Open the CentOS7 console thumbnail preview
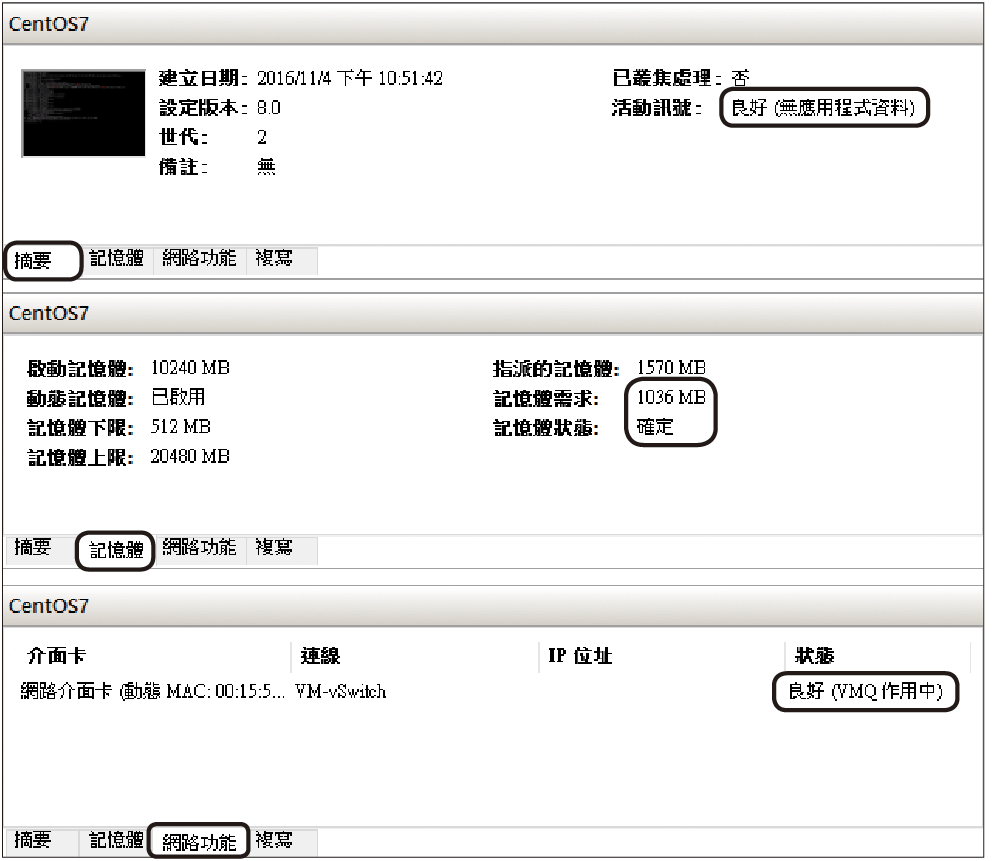 click(x=84, y=113)
